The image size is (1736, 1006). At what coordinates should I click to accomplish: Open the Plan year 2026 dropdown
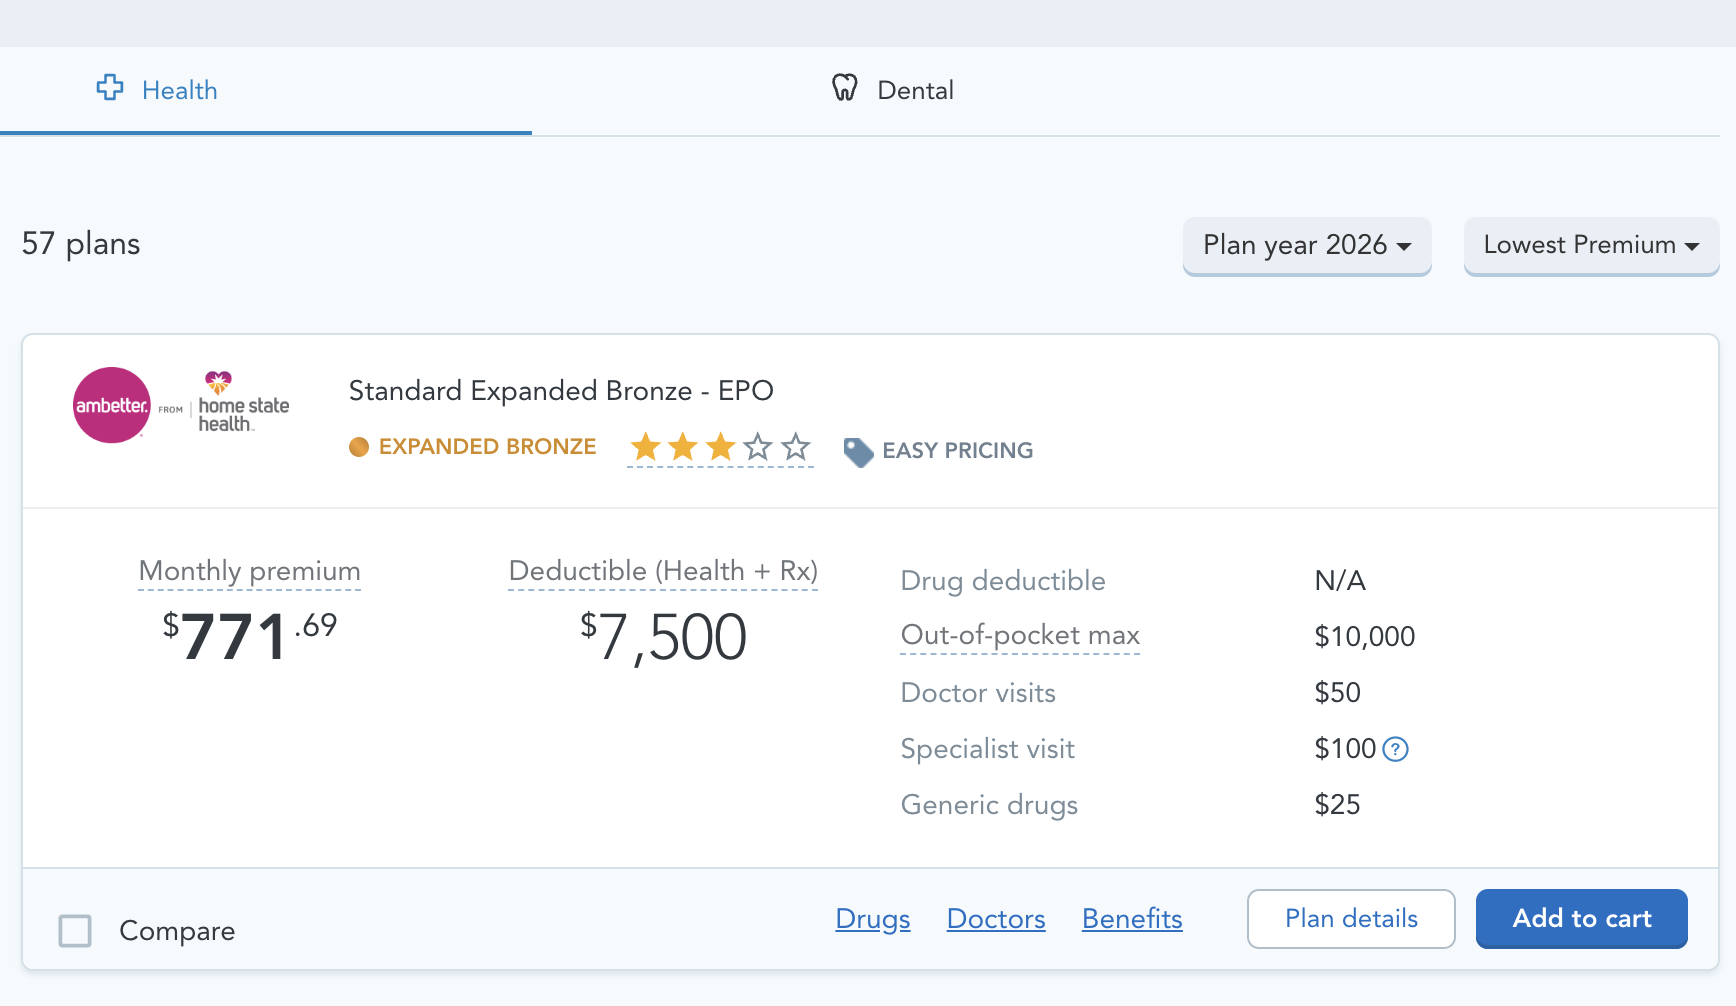(1306, 245)
